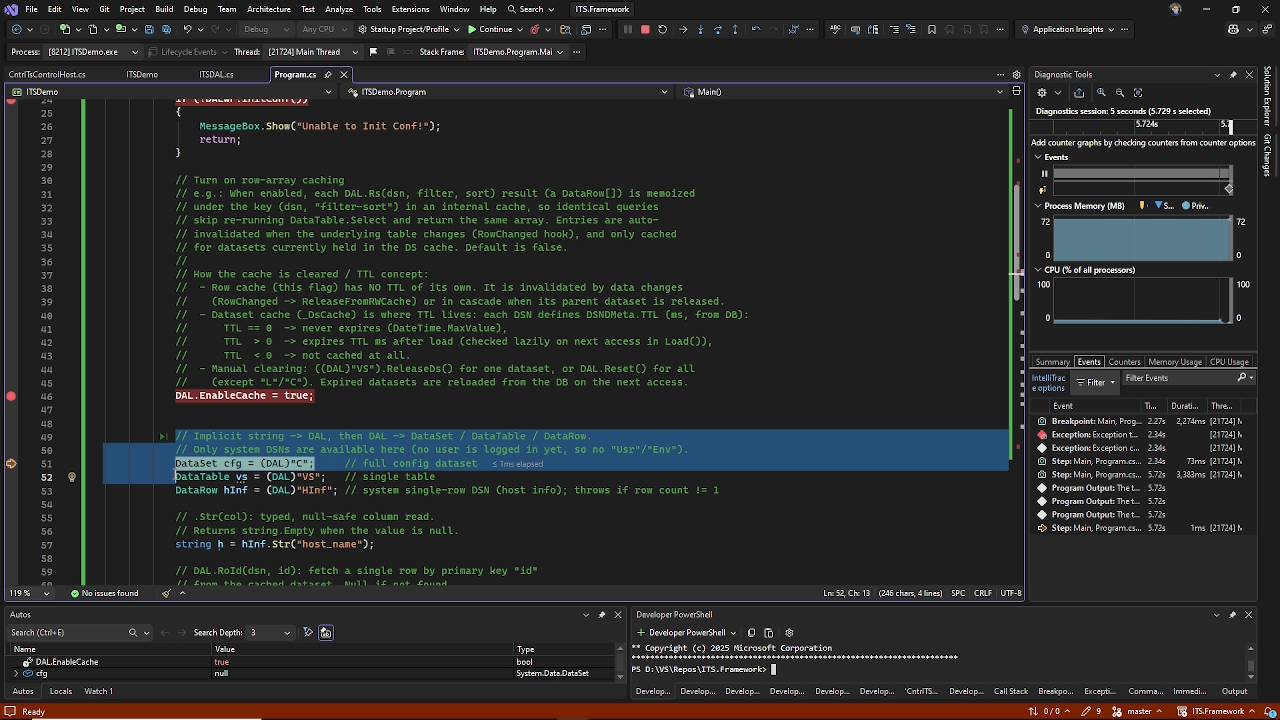Toggle auto-hide pin on Developer PowerShell panel

tap(1233, 615)
